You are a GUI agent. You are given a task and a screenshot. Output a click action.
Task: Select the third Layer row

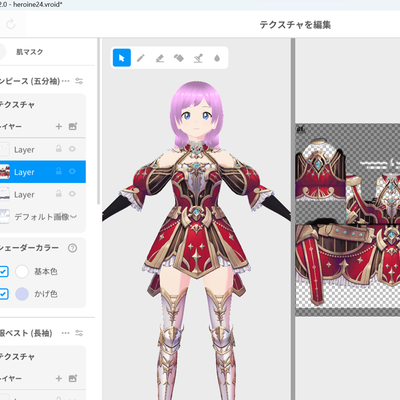pyautogui.click(x=43, y=194)
